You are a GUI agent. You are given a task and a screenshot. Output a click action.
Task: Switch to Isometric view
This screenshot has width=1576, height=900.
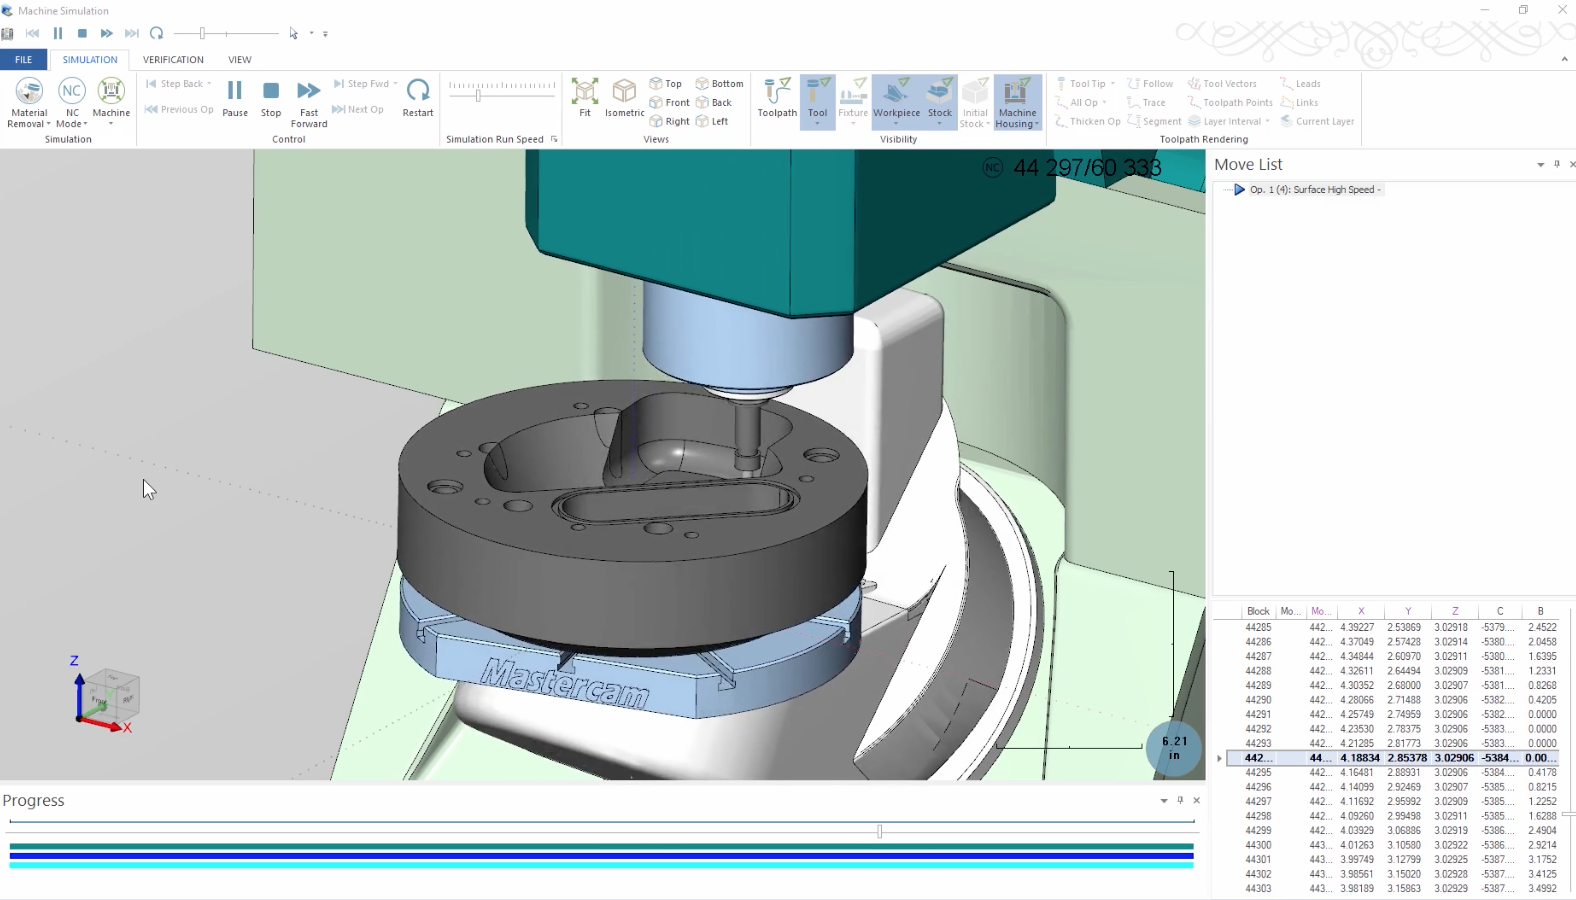coord(624,98)
